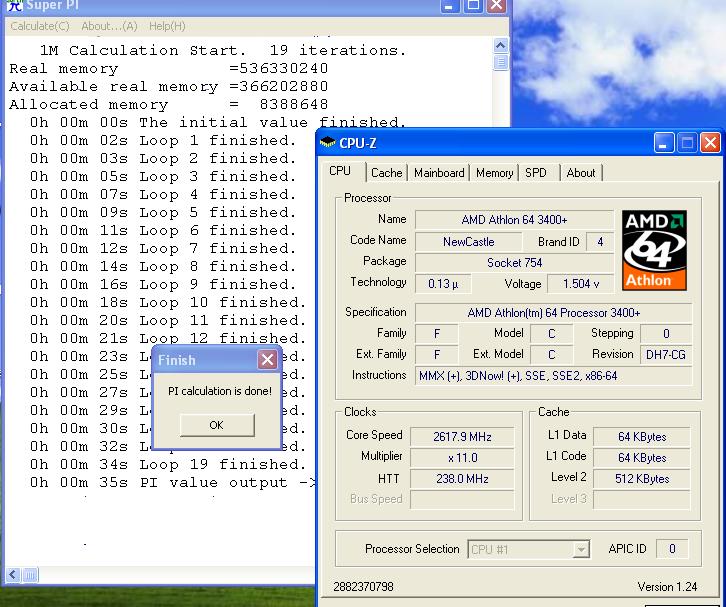Click the L1 Code value 64 KBytes

pyautogui.click(x=642, y=458)
